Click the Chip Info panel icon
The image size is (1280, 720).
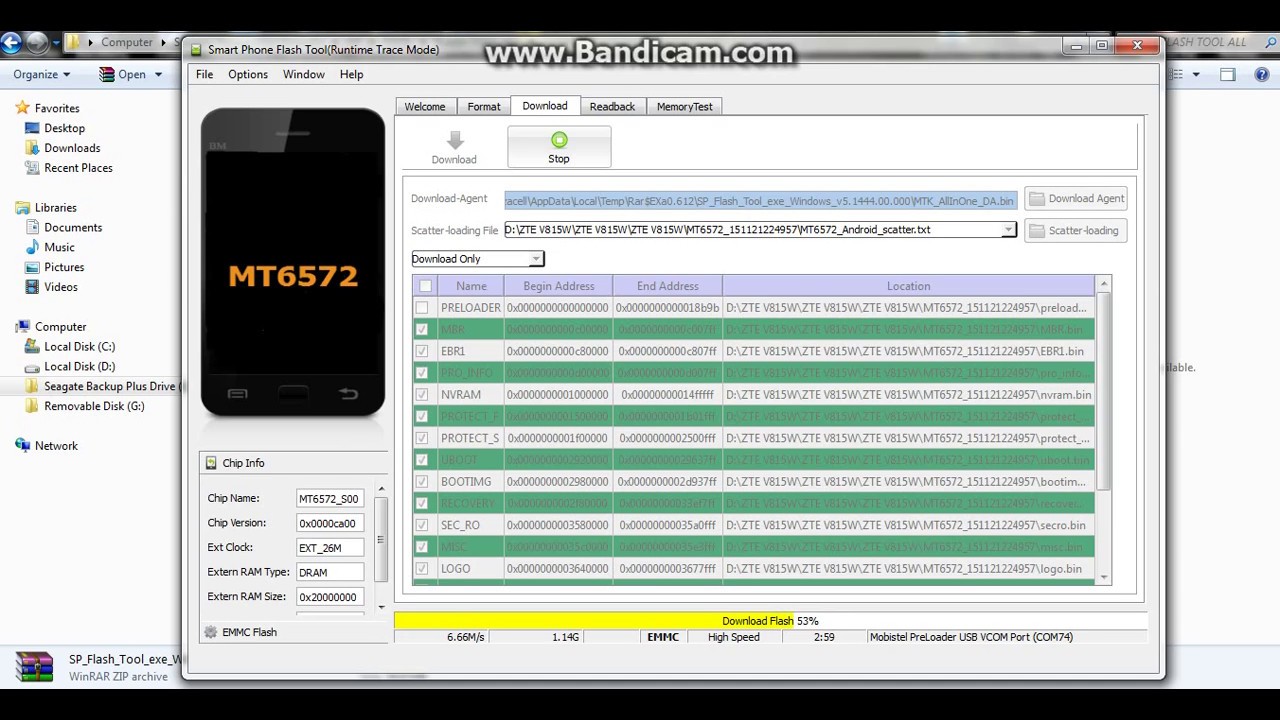(210, 463)
